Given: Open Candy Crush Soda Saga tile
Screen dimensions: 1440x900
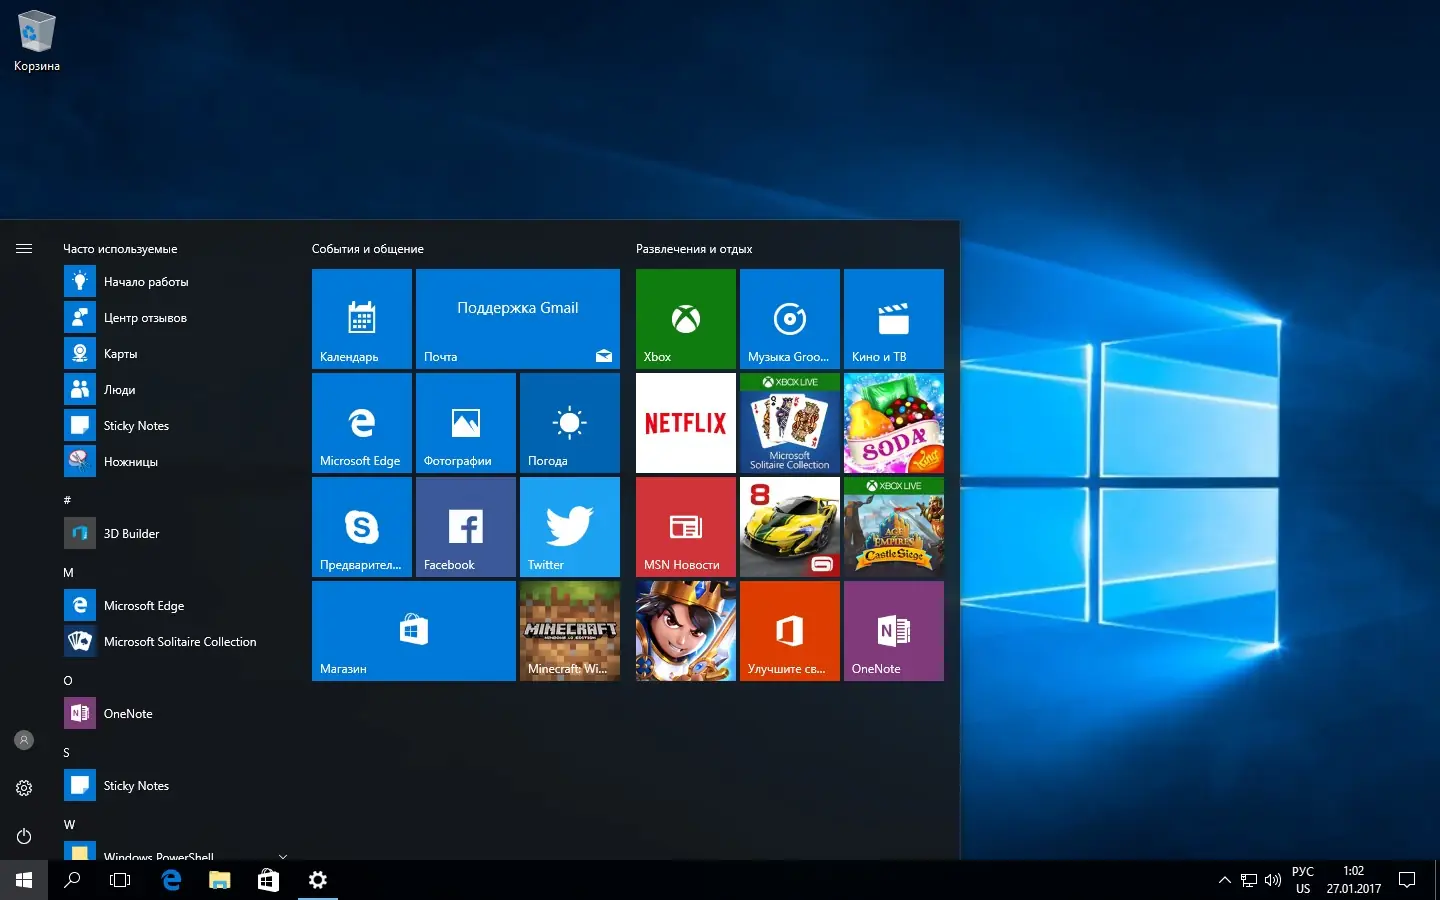Looking at the screenshot, I should point(893,423).
